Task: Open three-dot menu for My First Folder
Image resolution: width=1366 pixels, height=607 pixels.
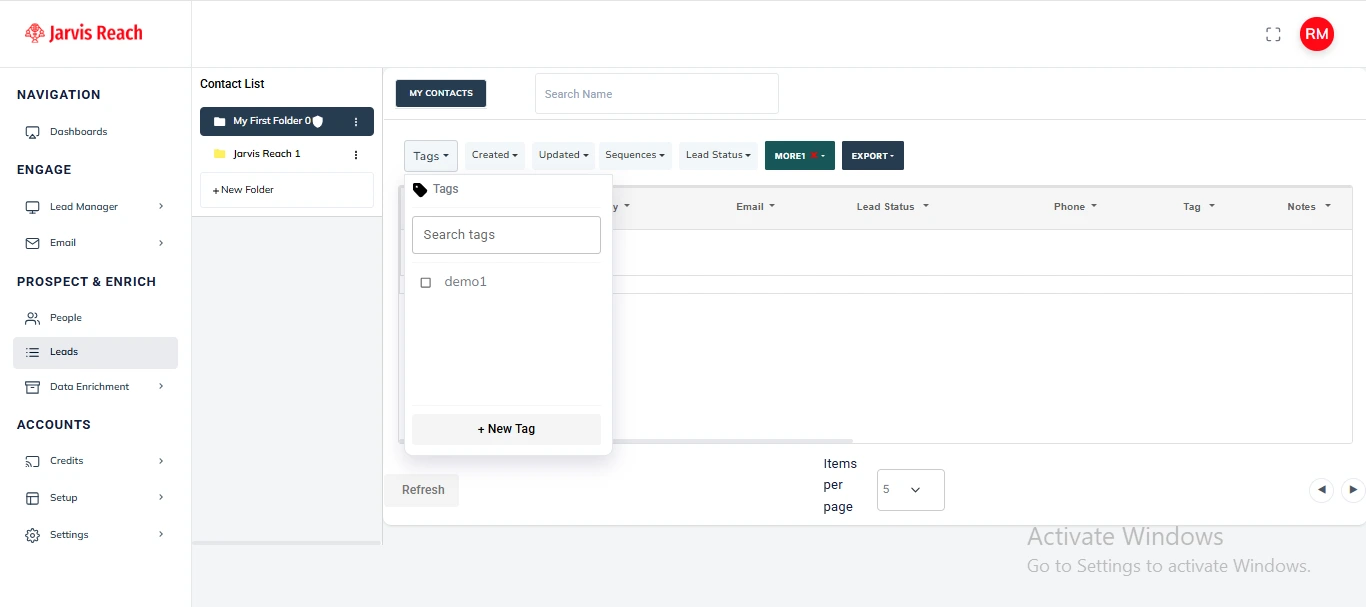Action: 356,122
